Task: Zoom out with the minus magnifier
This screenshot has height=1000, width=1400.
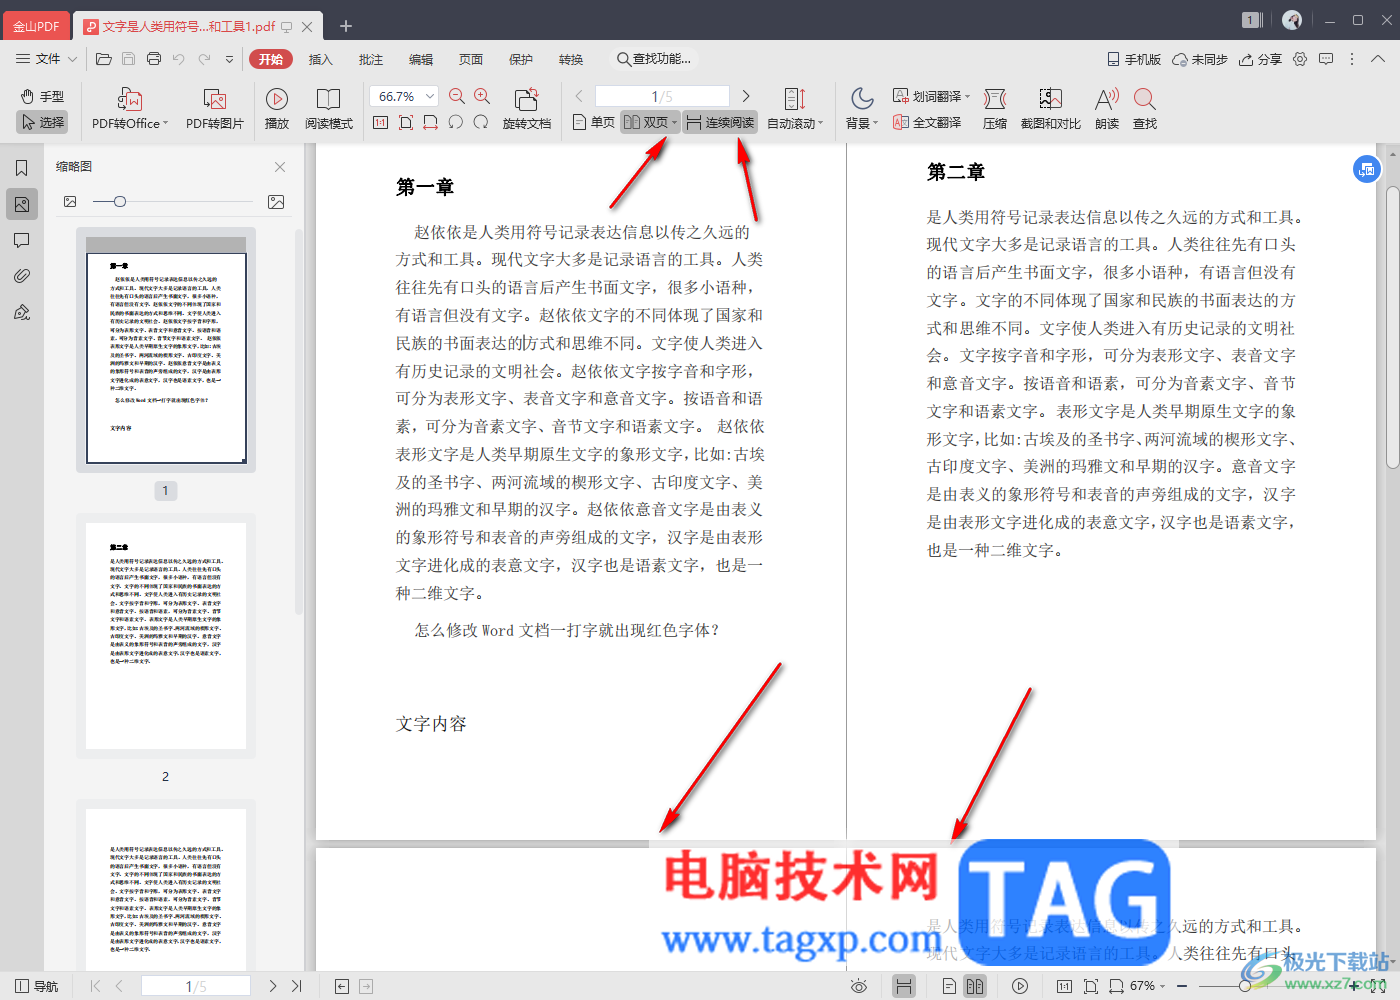Action: [x=457, y=96]
